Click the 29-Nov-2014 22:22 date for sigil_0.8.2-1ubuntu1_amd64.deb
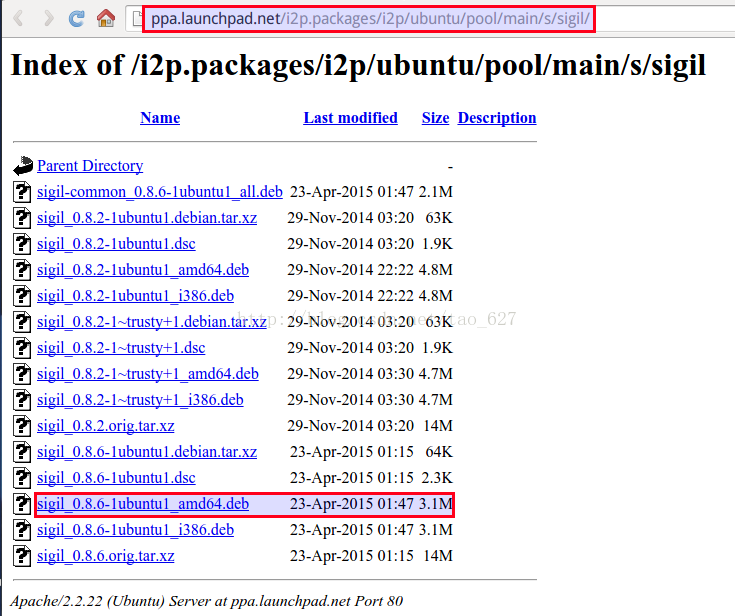Screen dimensions: 735x616 coord(351,270)
